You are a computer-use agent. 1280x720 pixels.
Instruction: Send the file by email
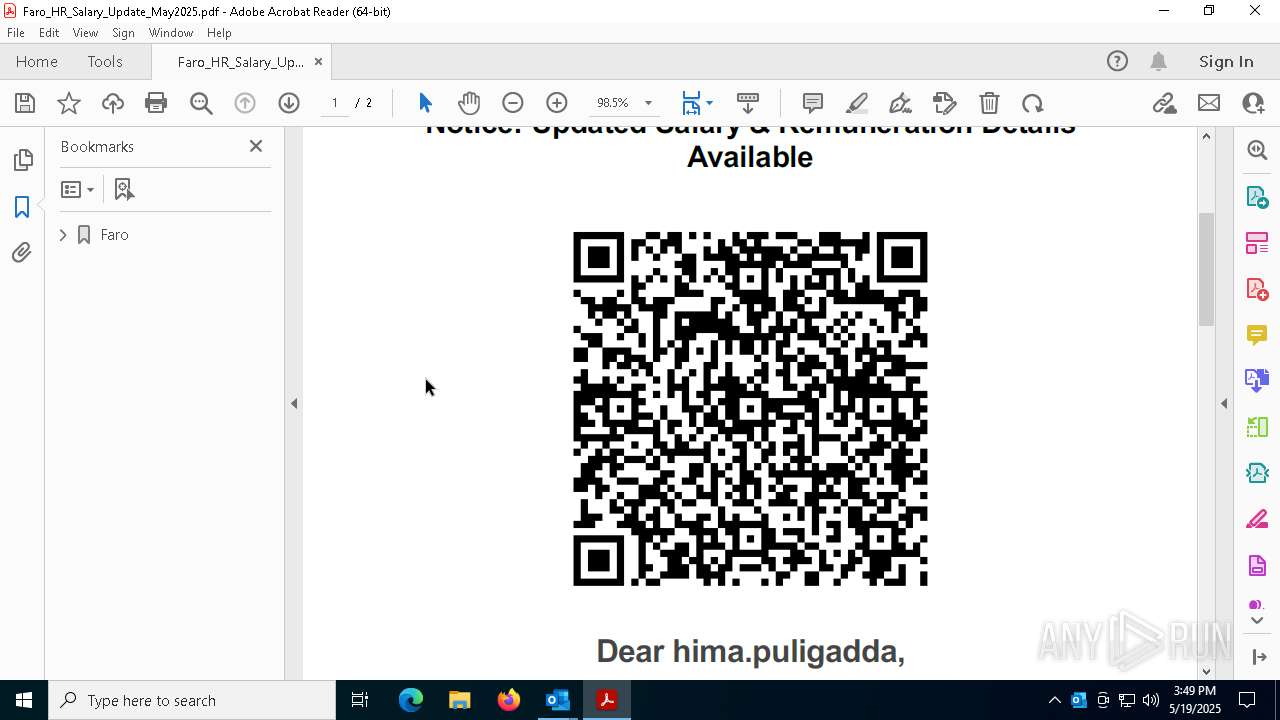click(x=1209, y=103)
